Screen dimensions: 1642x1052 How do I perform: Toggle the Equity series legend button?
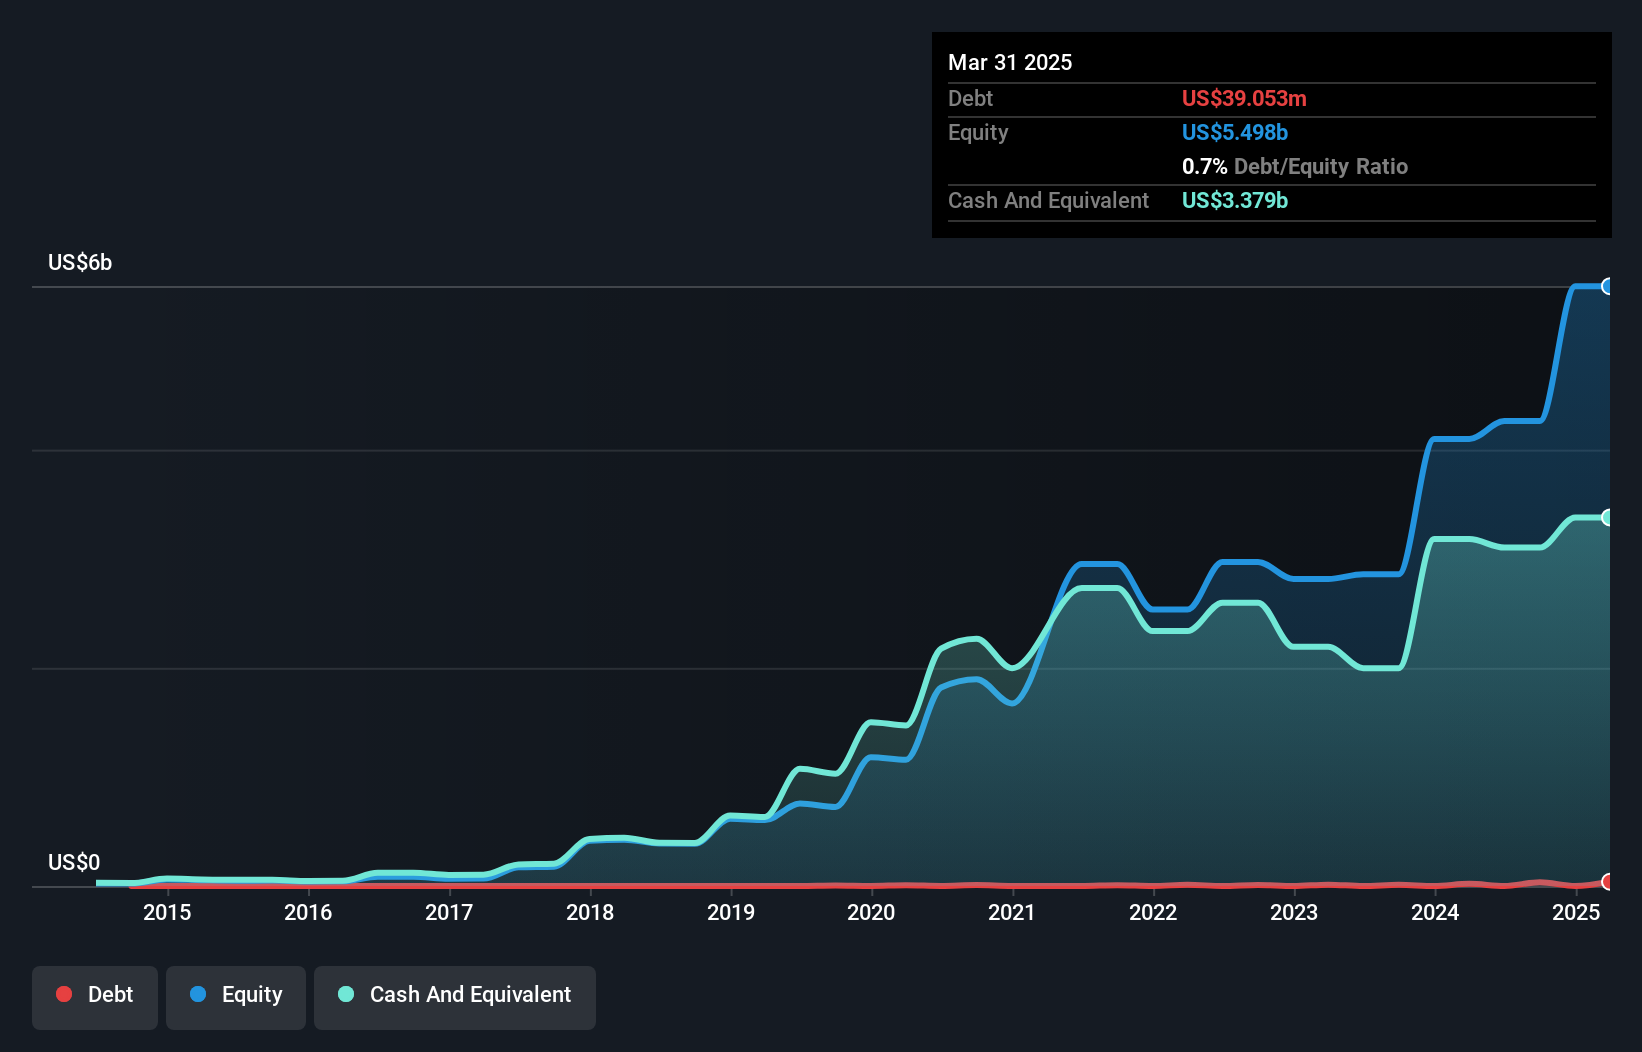(236, 997)
